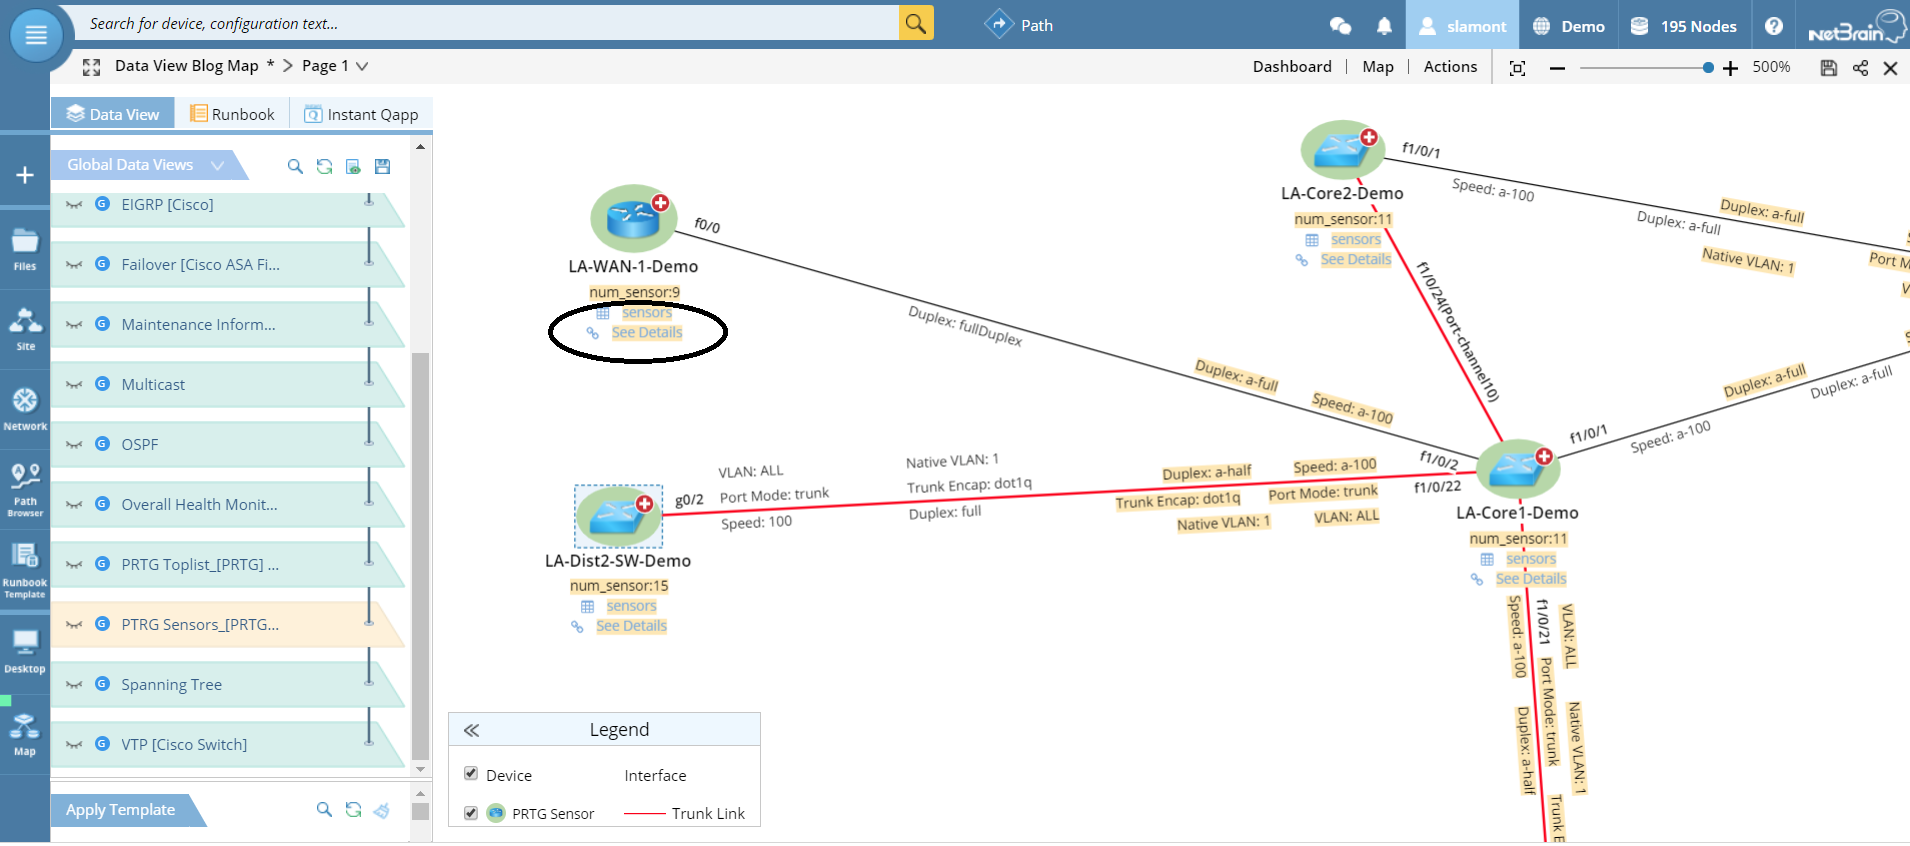This screenshot has height=846, width=1910.
Task: Open the Map menu
Action: point(1378,67)
